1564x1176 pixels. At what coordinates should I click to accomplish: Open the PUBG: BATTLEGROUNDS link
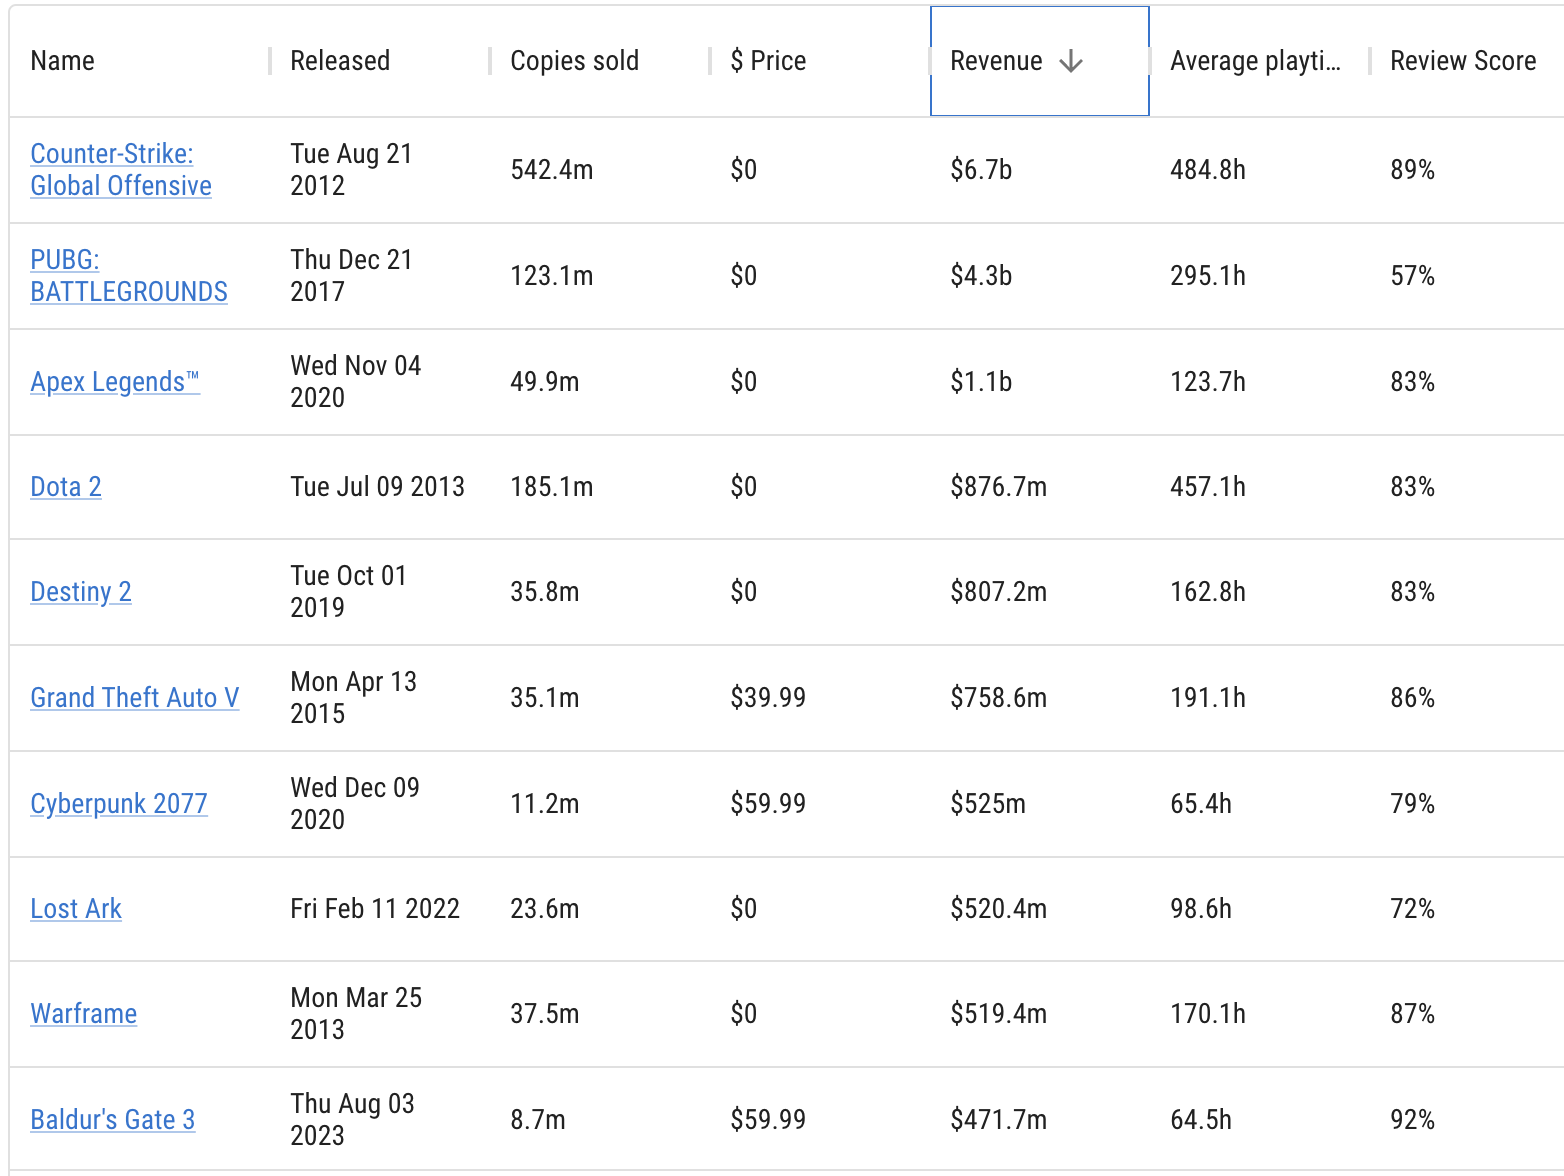129,276
